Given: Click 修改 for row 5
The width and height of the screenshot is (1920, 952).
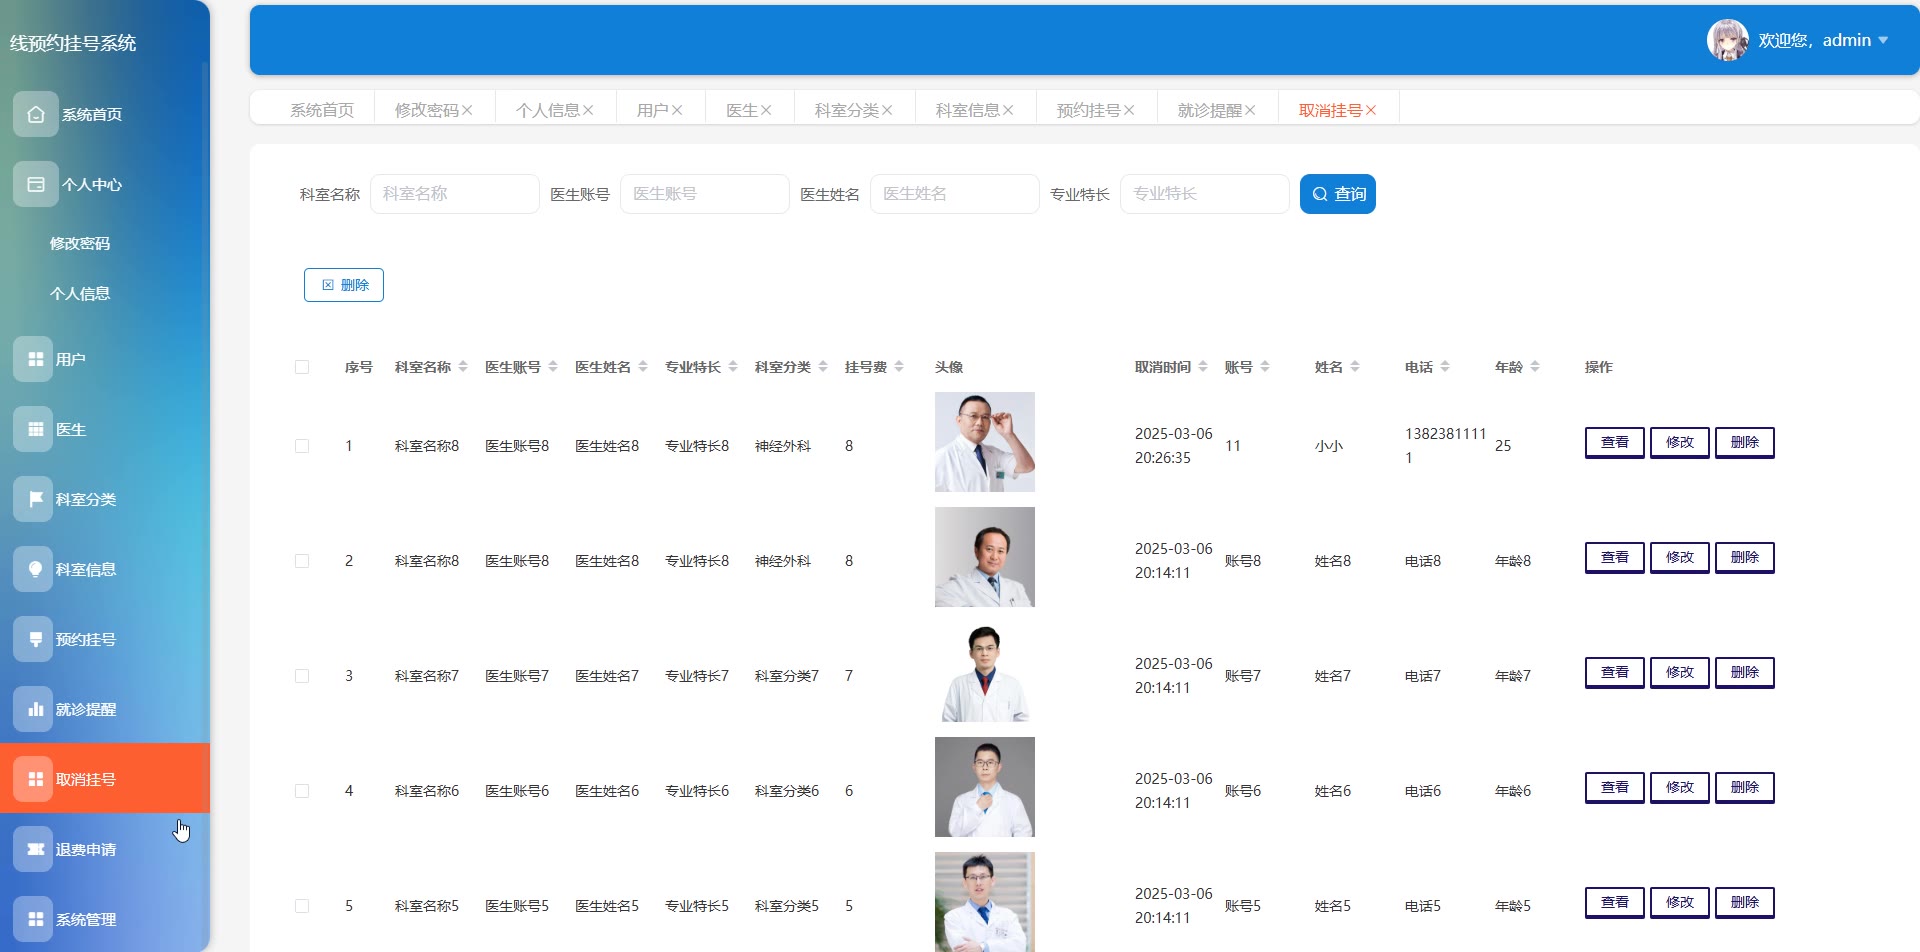Looking at the screenshot, I should tap(1680, 902).
